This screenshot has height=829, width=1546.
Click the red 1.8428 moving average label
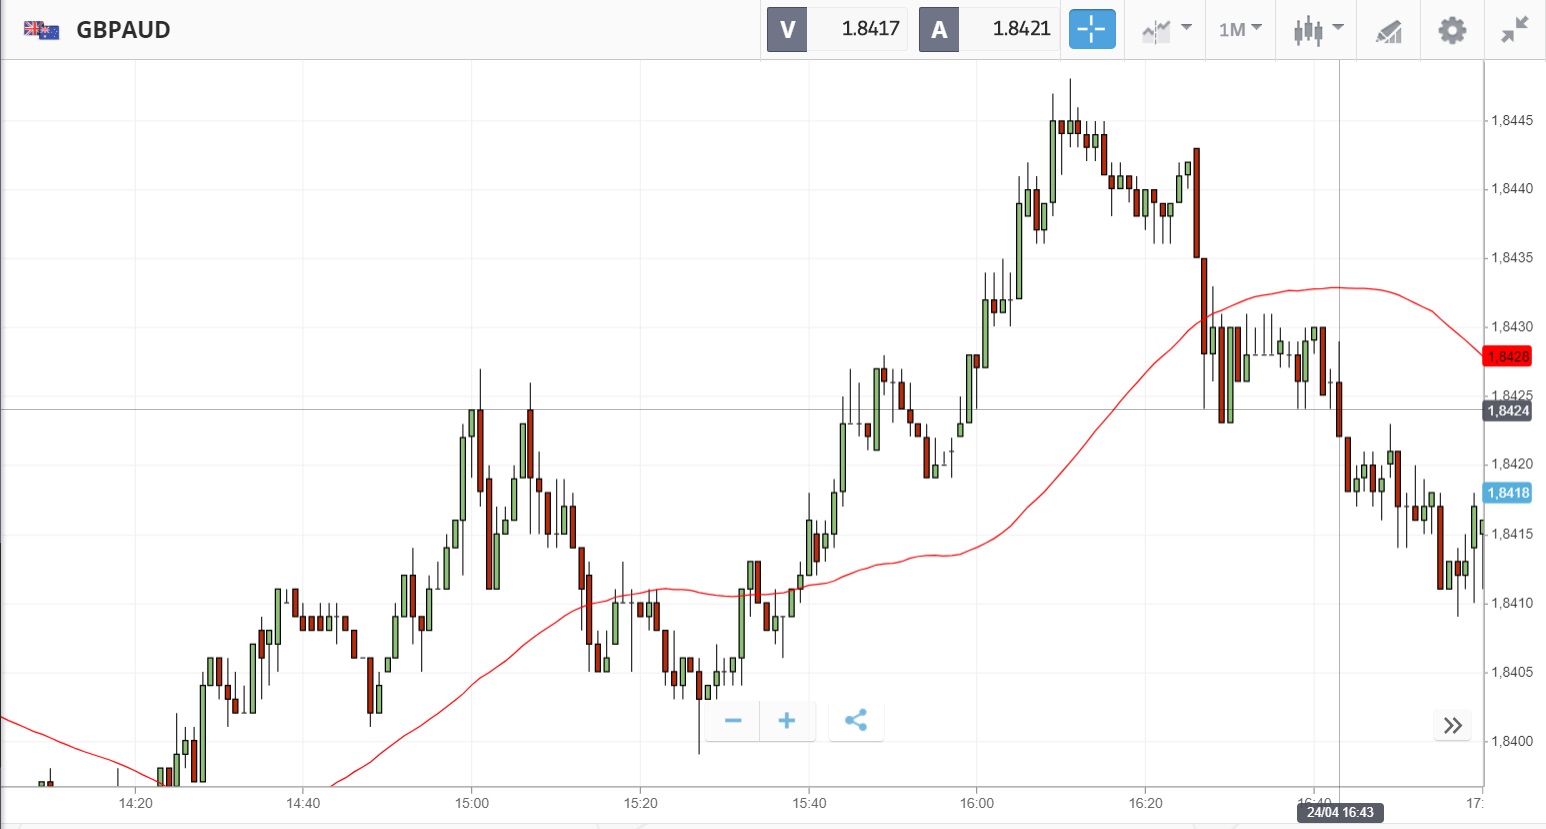1507,357
